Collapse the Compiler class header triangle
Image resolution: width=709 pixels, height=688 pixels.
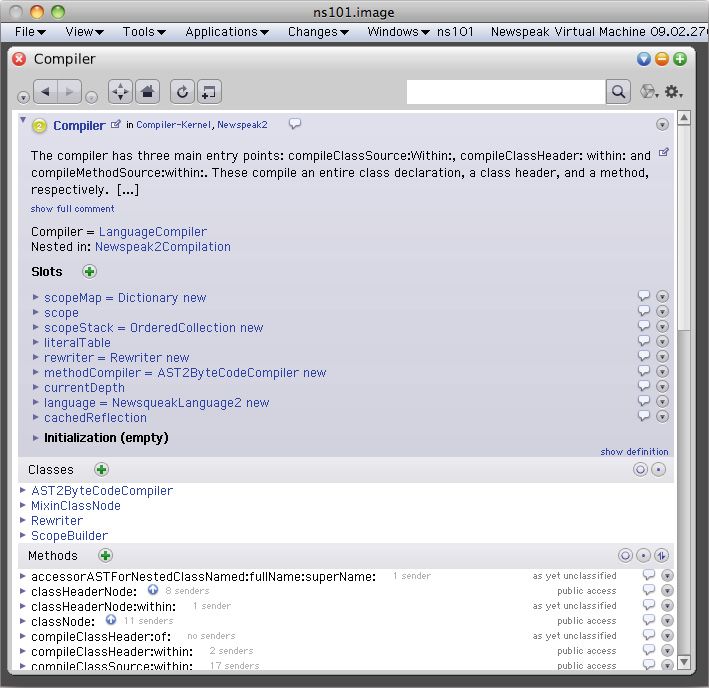(23, 119)
